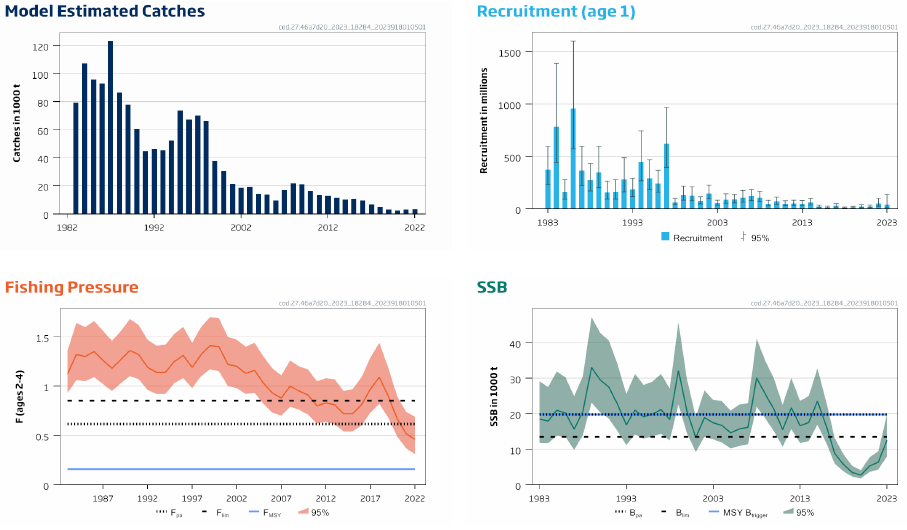Click the Fishing Pressure chart title

(x=72, y=288)
